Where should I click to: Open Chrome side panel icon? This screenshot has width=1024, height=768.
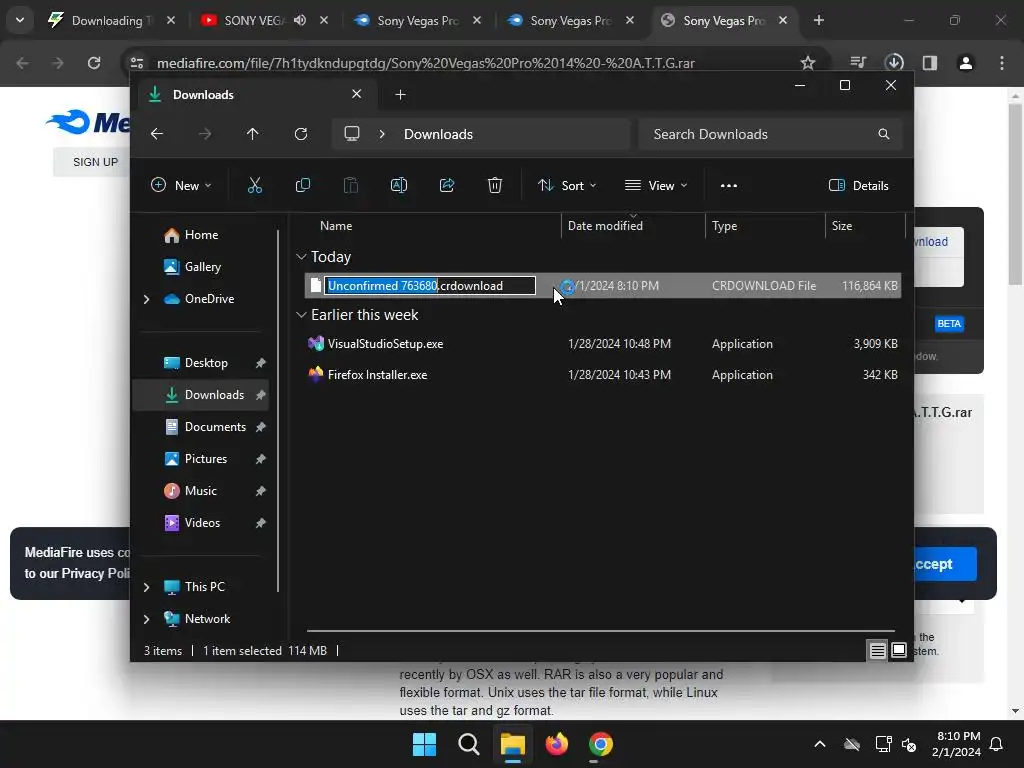pyautogui.click(x=930, y=63)
